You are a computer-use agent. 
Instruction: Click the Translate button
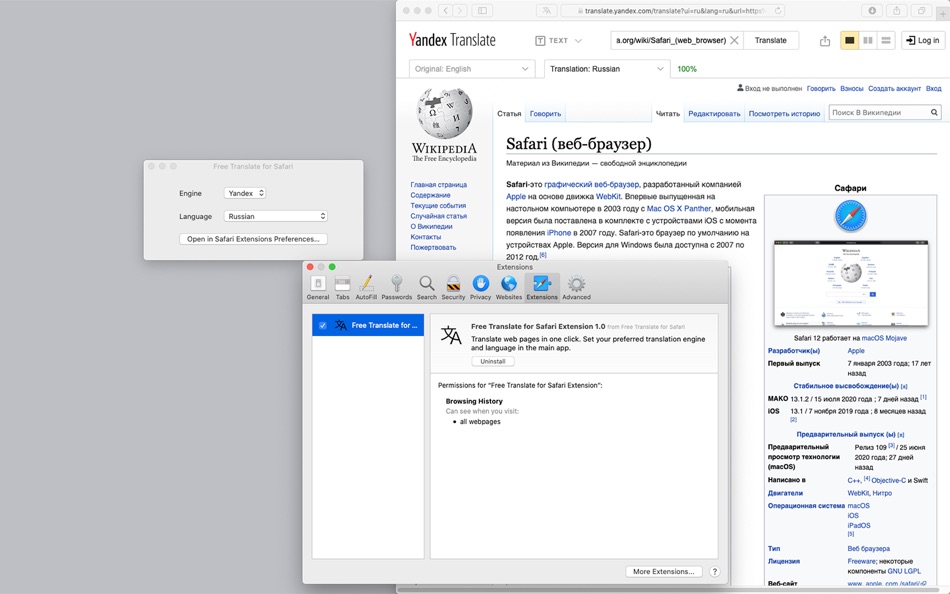[771, 41]
